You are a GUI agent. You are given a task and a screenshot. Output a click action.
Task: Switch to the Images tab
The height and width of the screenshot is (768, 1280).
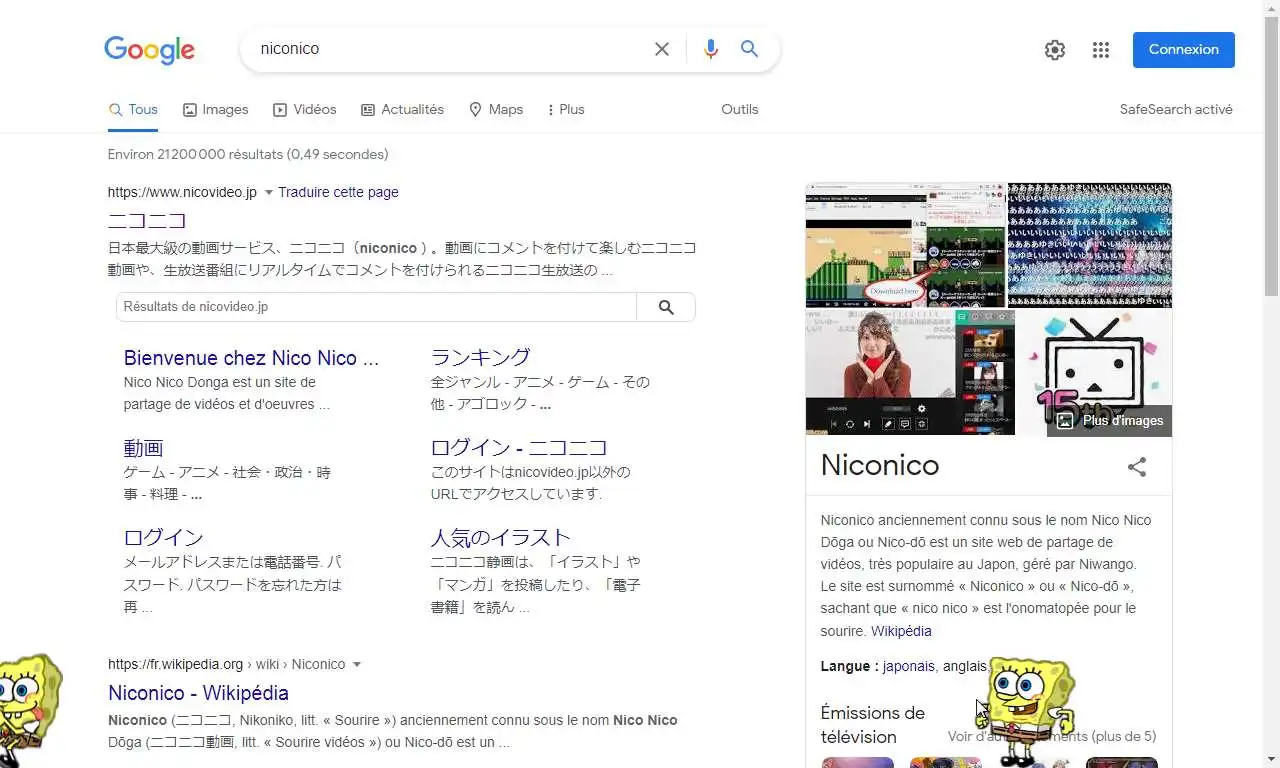tap(215, 110)
